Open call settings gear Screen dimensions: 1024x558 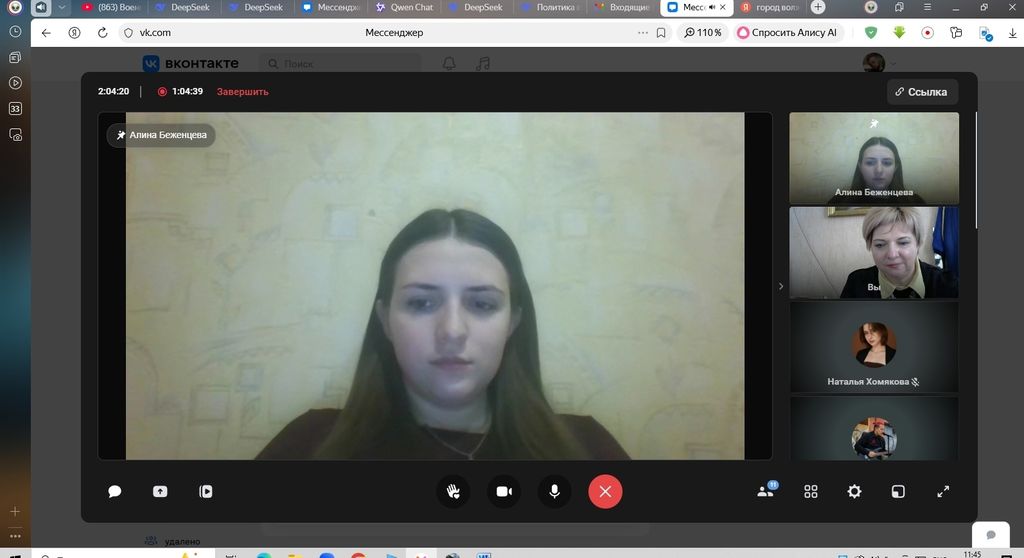click(854, 491)
